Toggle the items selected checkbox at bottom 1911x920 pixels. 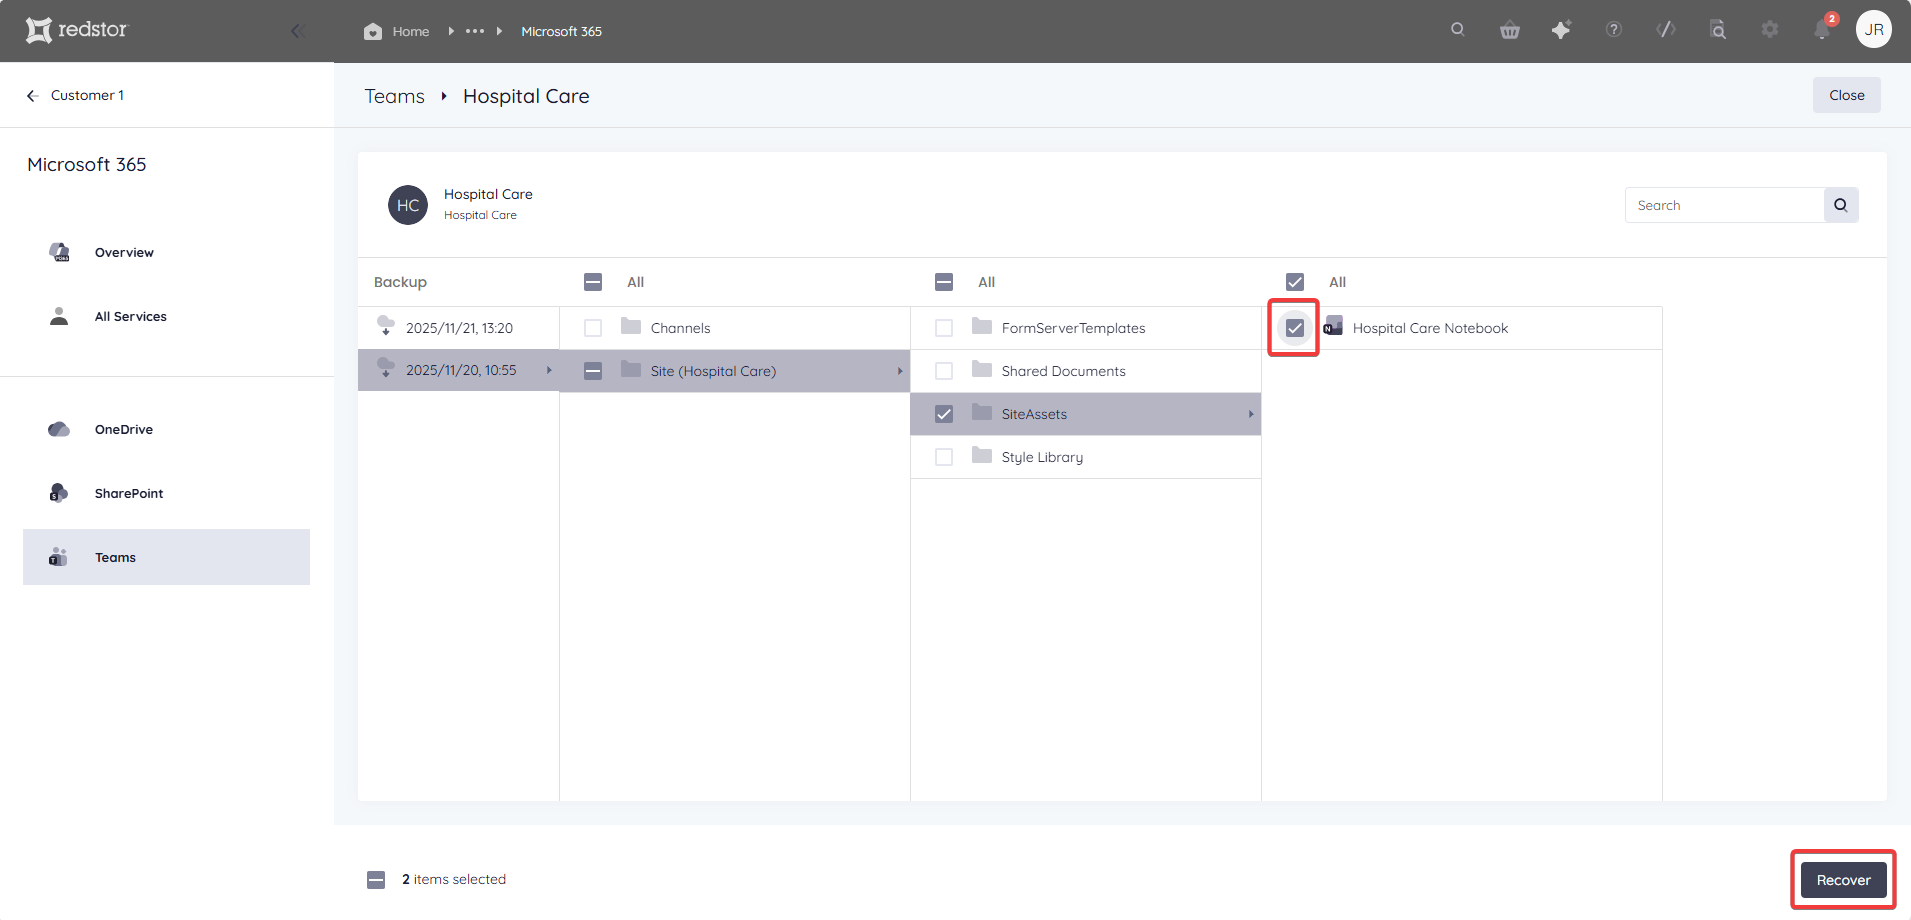click(376, 880)
